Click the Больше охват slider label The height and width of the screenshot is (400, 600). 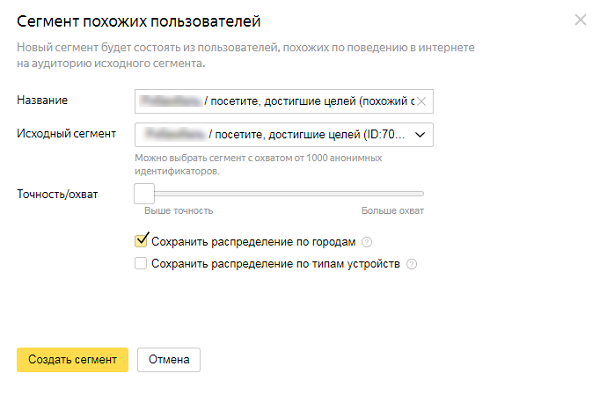click(393, 211)
